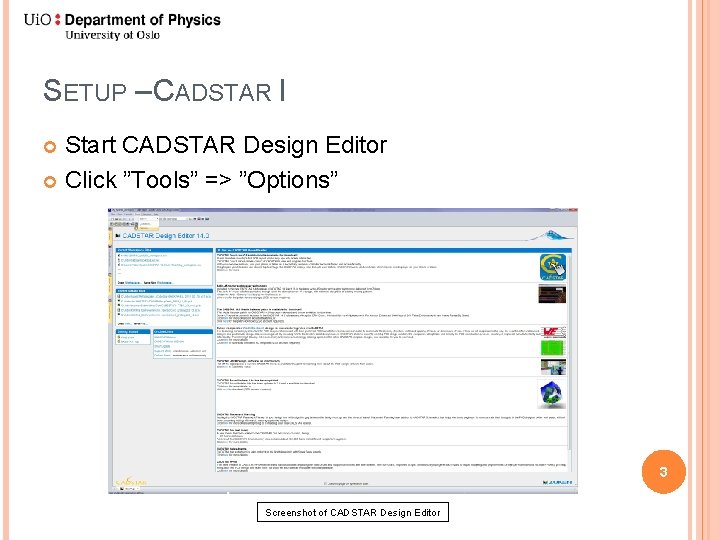This screenshot has height=540, width=720.
Task: Click the CADSTAR logo in start page footer
Action: click(x=131, y=482)
